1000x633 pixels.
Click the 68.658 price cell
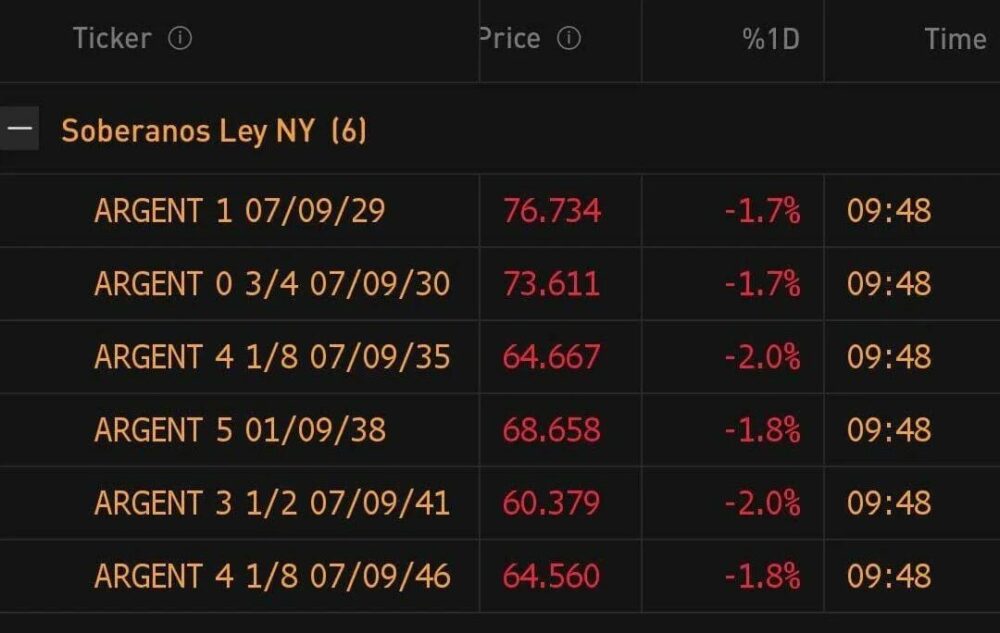pyautogui.click(x=551, y=430)
